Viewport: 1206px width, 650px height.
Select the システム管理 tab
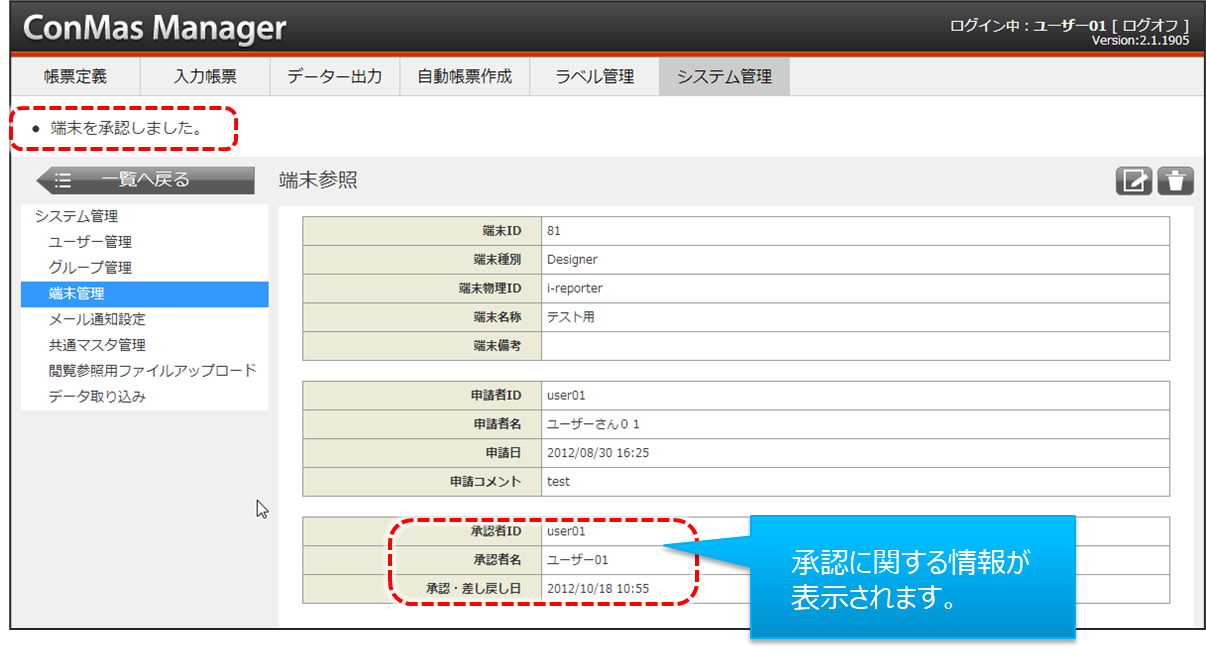pyautogui.click(x=724, y=77)
